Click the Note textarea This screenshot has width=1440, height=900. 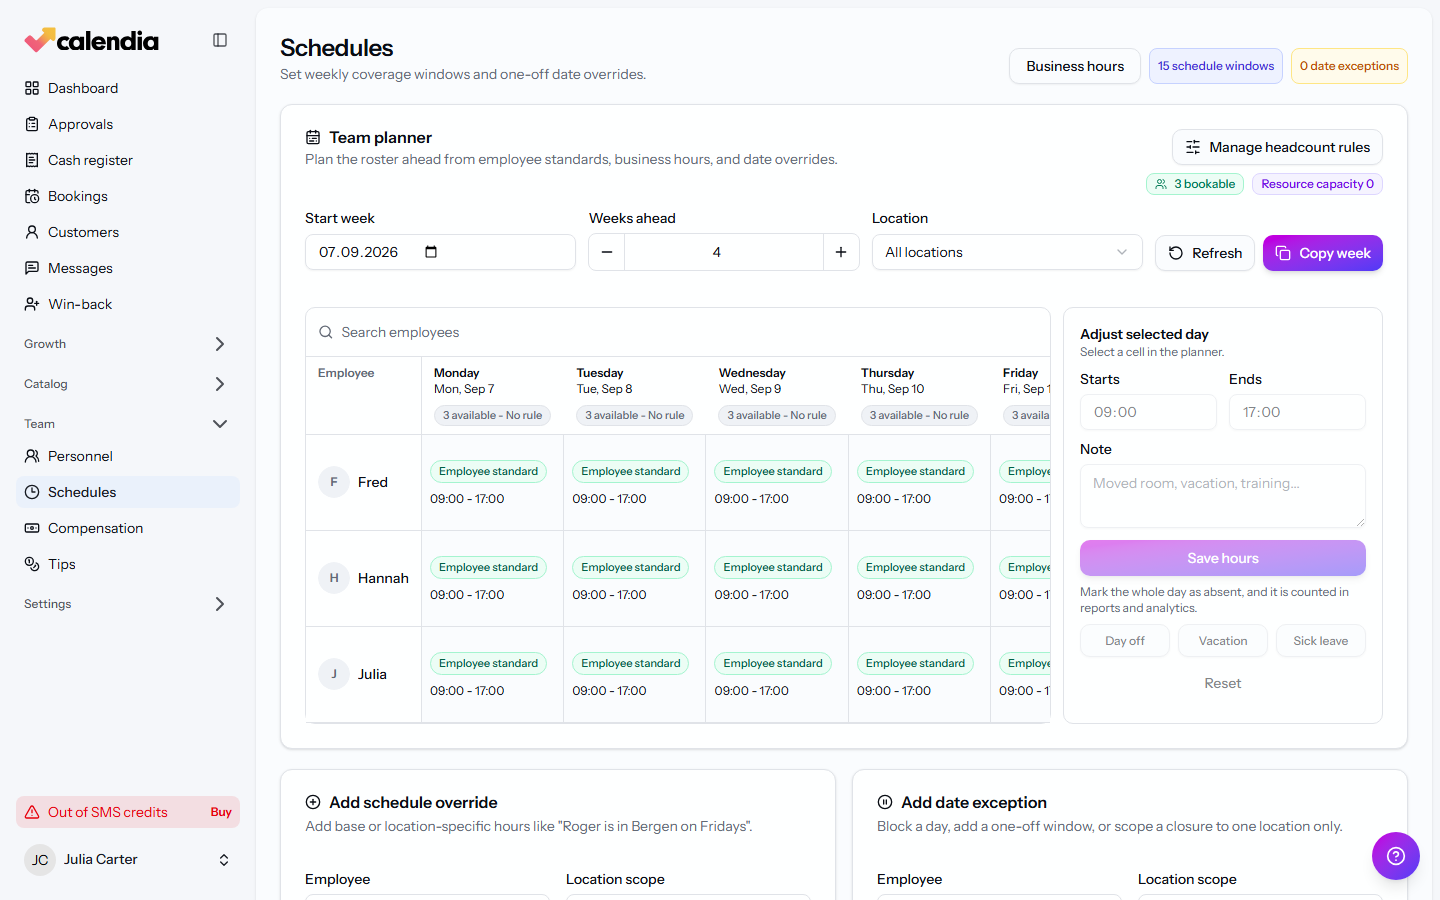point(1223,496)
